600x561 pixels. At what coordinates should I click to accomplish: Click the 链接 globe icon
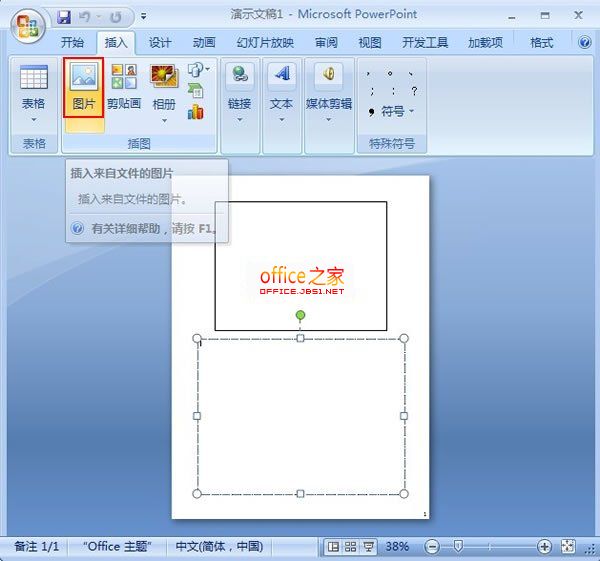coord(240,74)
